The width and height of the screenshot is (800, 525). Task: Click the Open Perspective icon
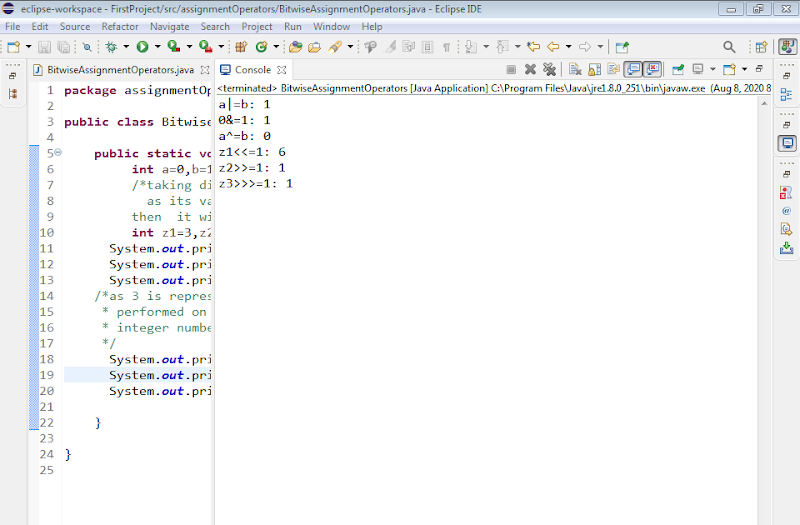coord(761,47)
